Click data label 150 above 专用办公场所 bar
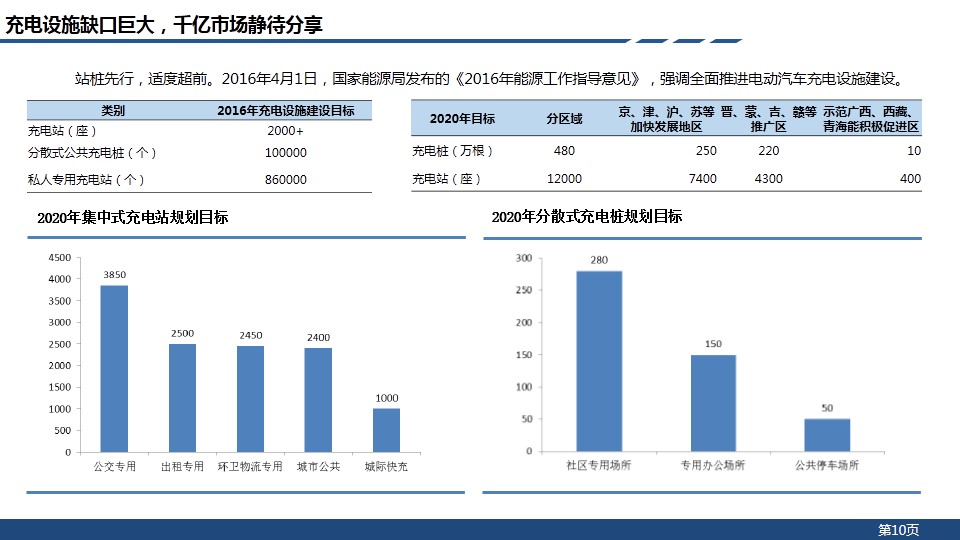Screen dimensions: 960x540 click(x=713, y=344)
